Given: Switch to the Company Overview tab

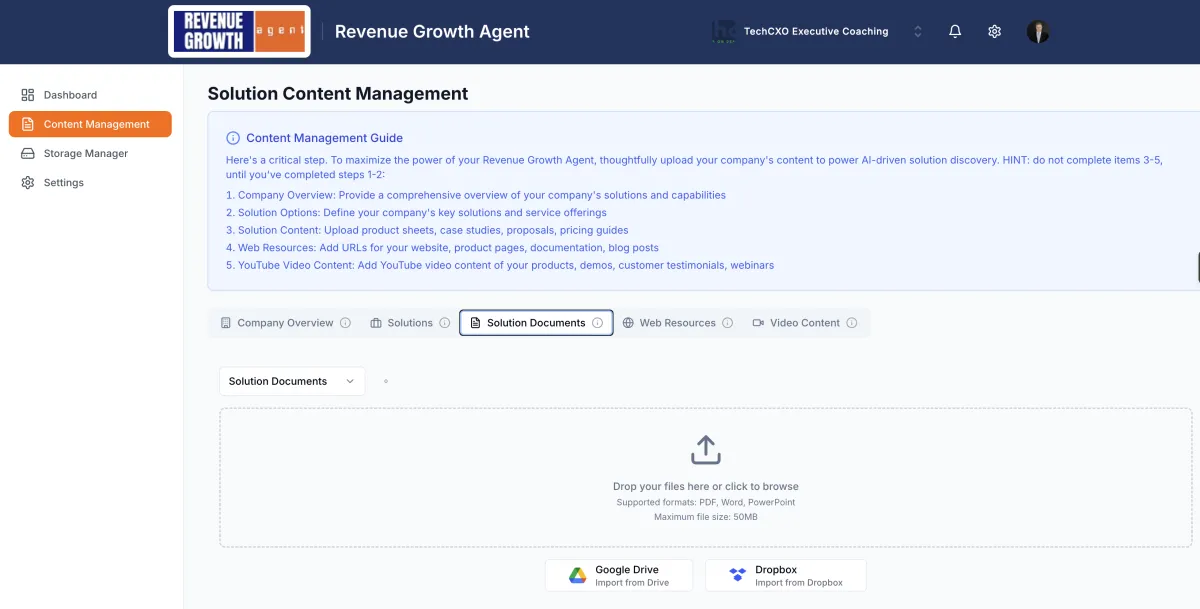Looking at the screenshot, I should click(x=285, y=323).
